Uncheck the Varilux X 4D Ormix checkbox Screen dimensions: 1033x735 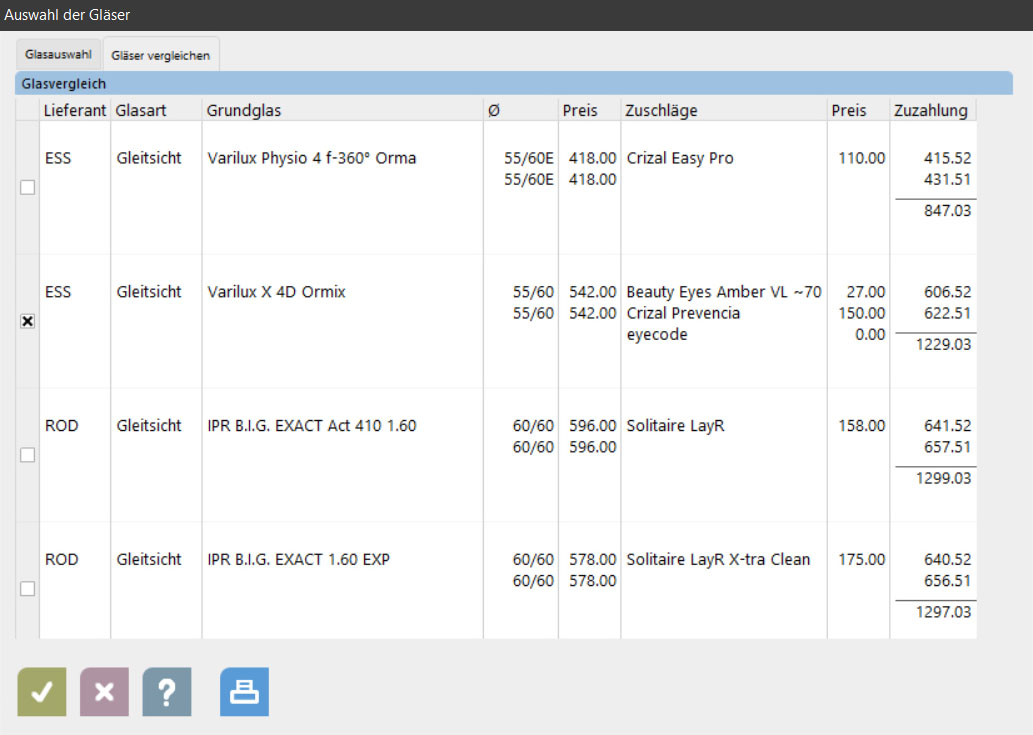click(x=28, y=321)
